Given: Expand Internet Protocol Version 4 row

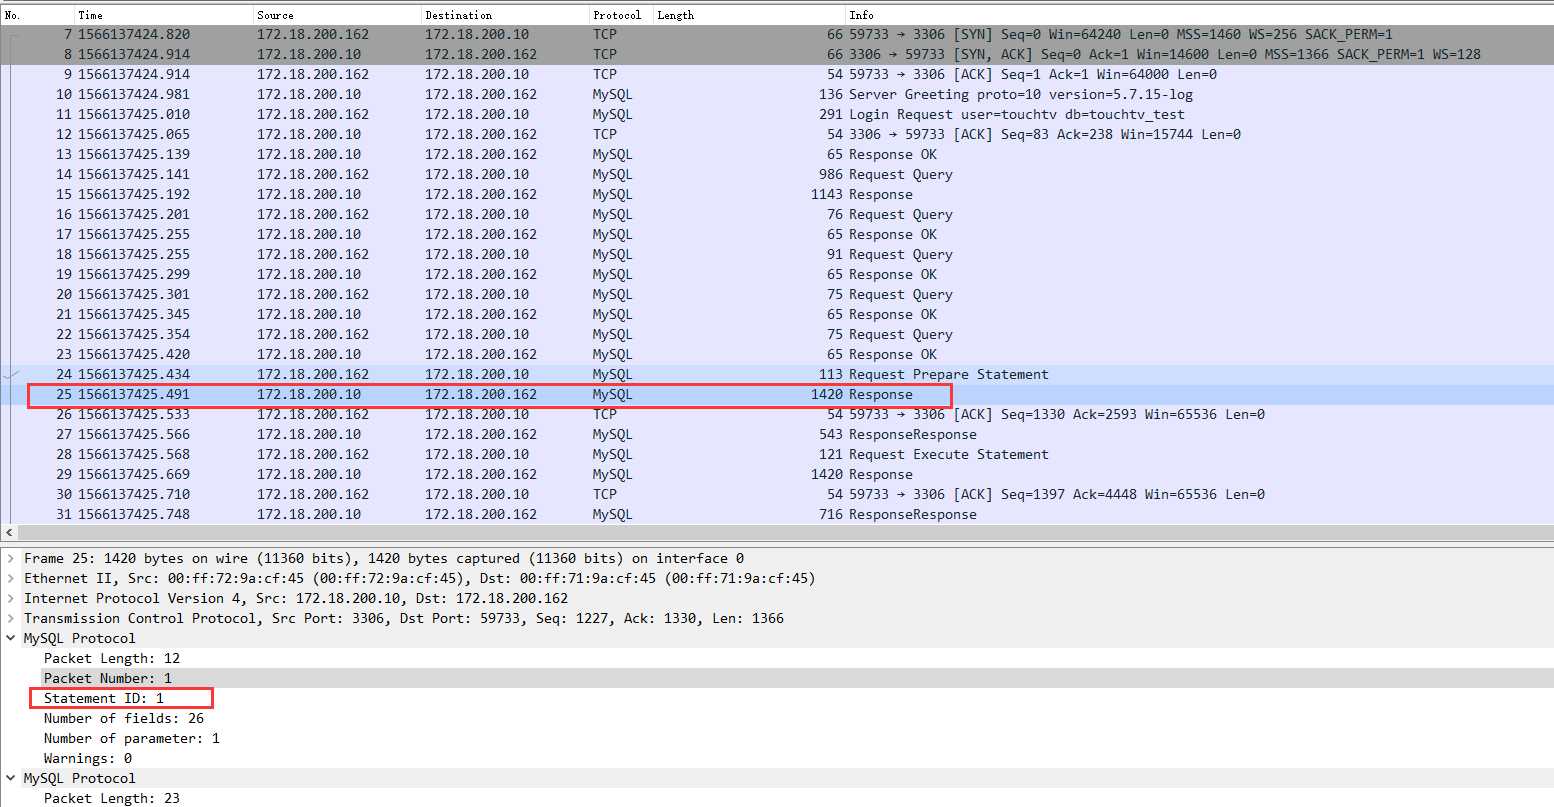Looking at the screenshot, I should (x=11, y=598).
